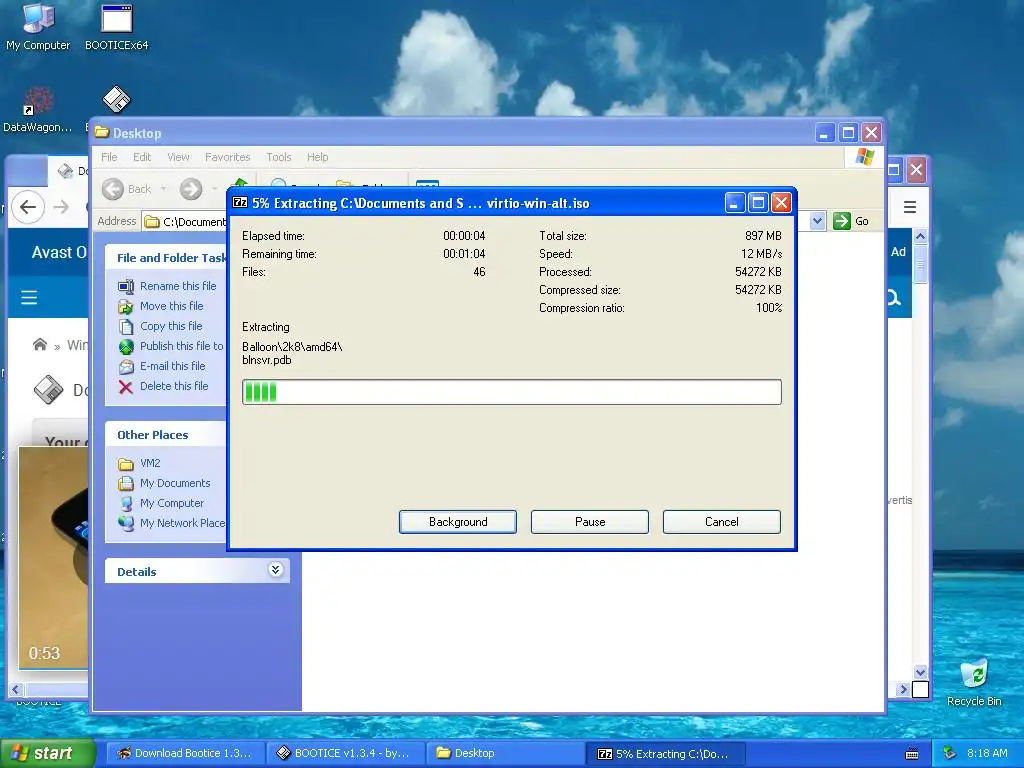This screenshot has width=1024, height=768.
Task: Click the video thumbnail showing 0:53
Action: [53, 558]
